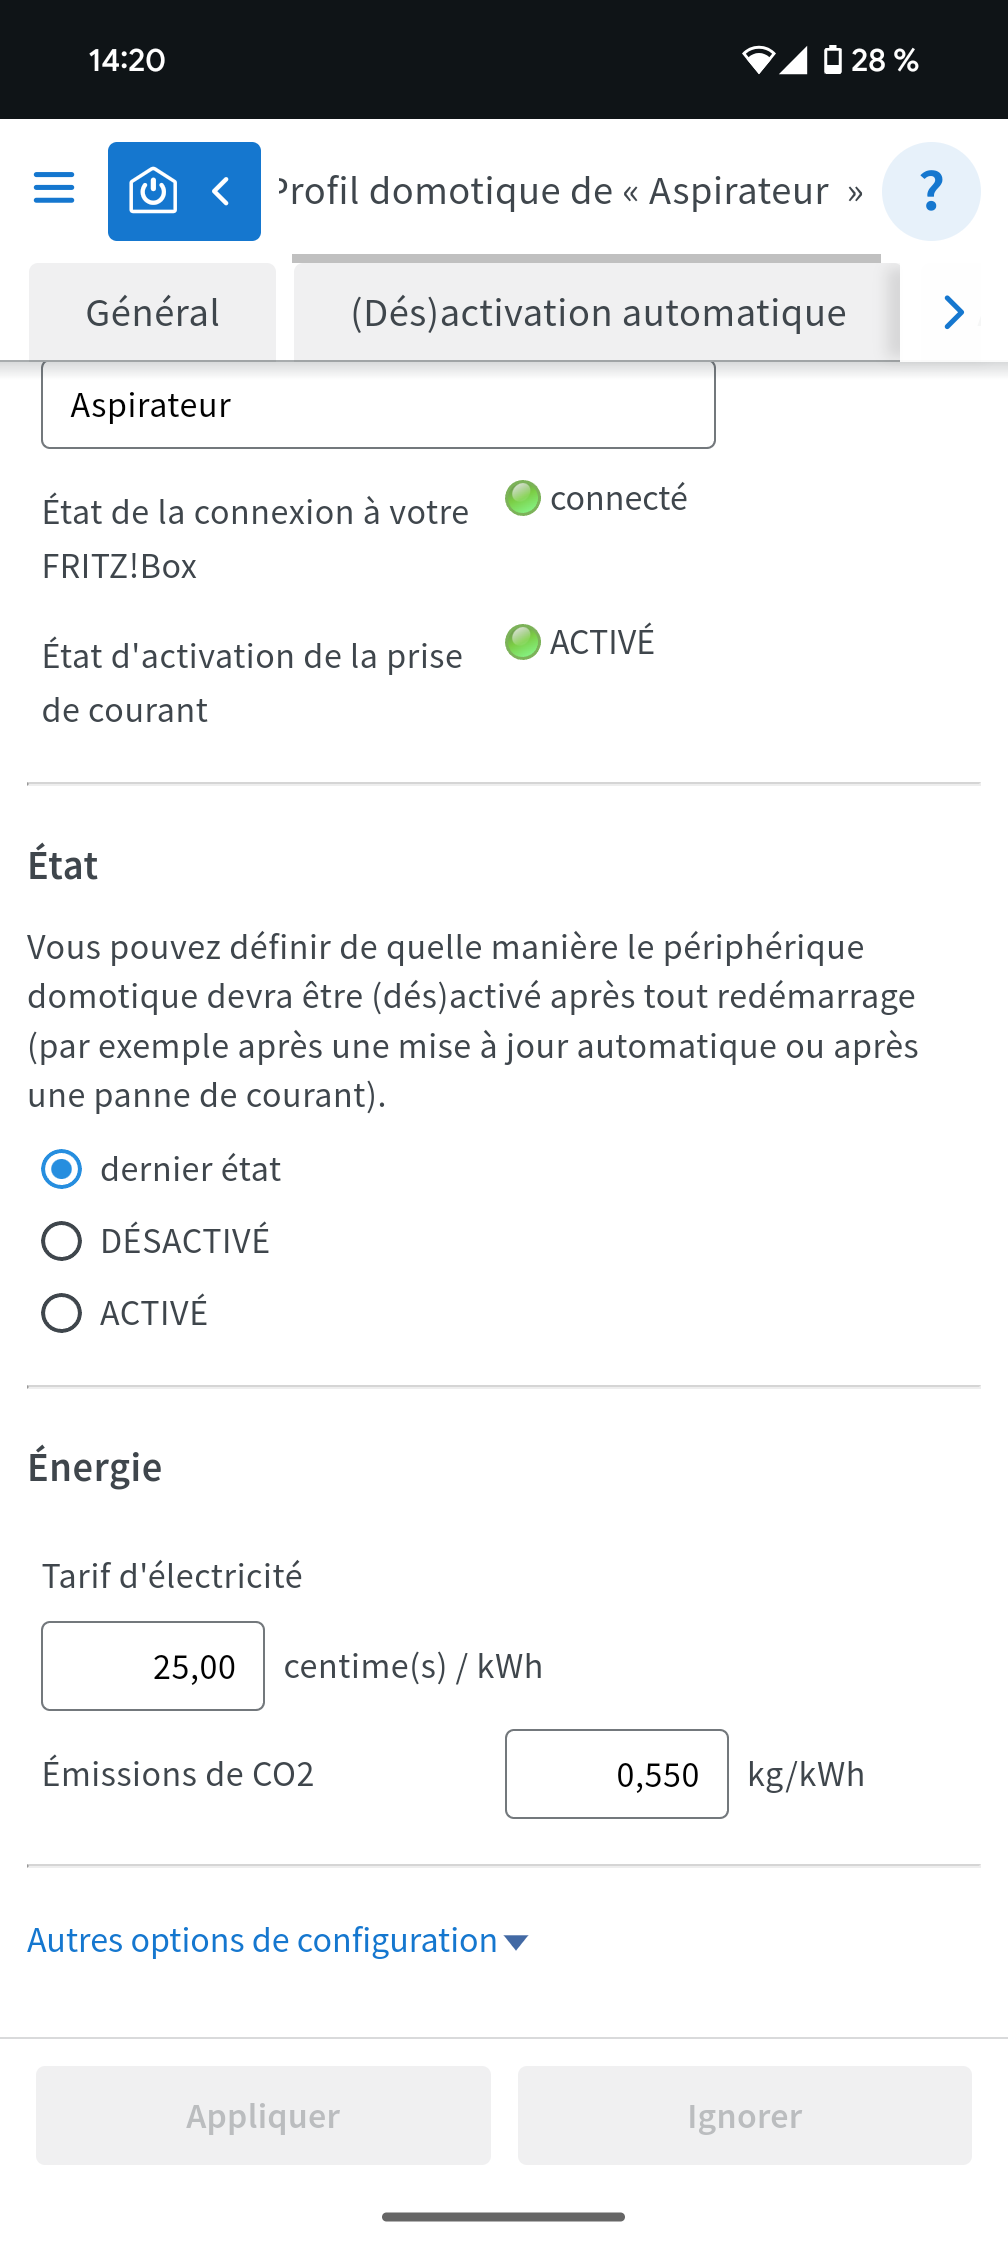This screenshot has height=2244, width=1008.
Task: Choose the ACTIVÉ radio option
Action: 62,1313
